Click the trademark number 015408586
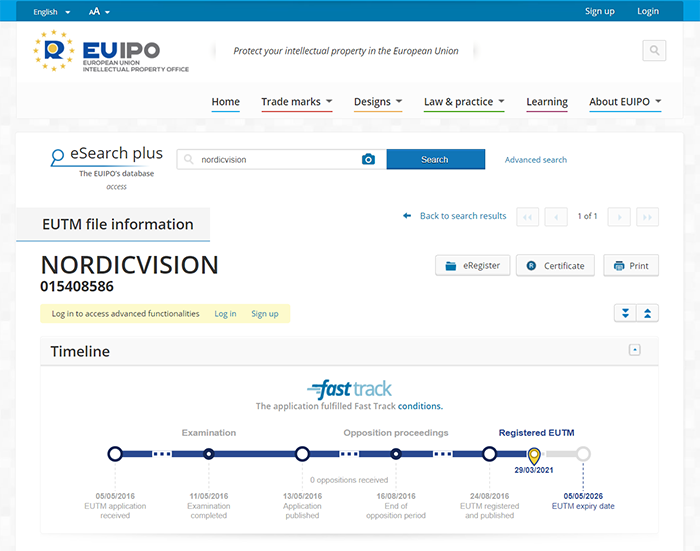The width and height of the screenshot is (700, 551). (77, 286)
